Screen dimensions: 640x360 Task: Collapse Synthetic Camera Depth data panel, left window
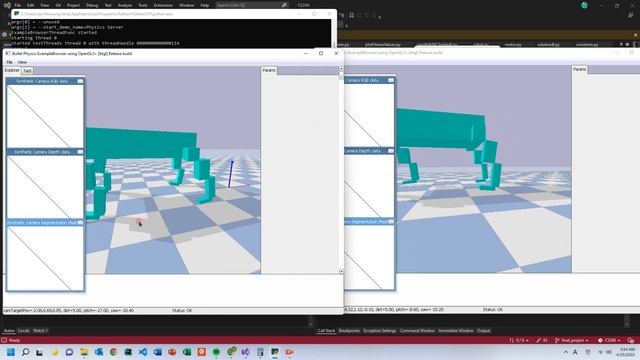pos(80,152)
